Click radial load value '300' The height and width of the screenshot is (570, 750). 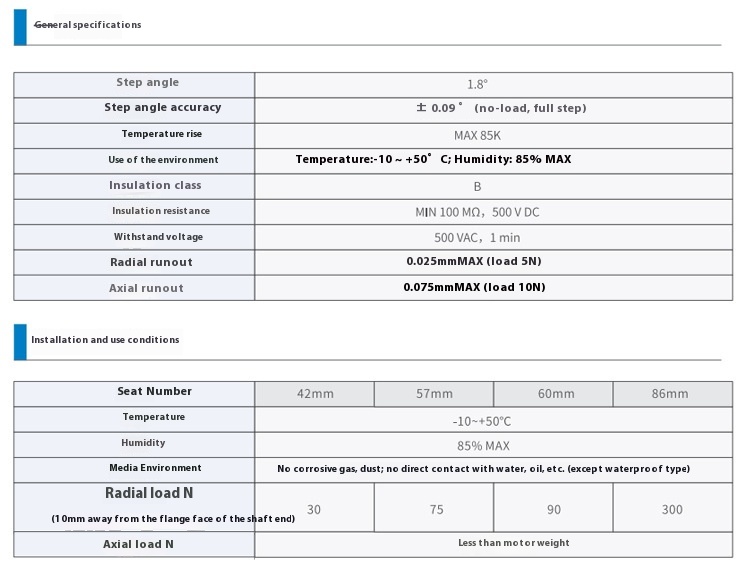point(672,510)
